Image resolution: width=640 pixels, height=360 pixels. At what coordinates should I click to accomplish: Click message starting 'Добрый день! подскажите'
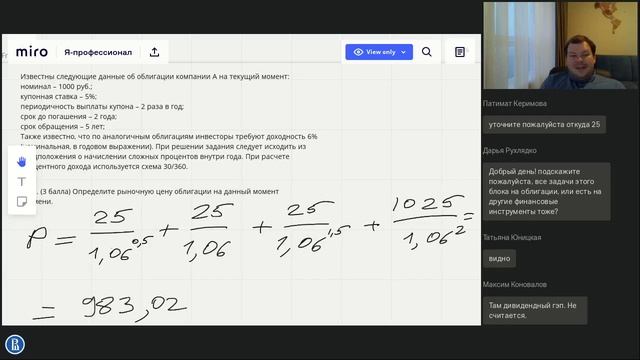[547, 191]
